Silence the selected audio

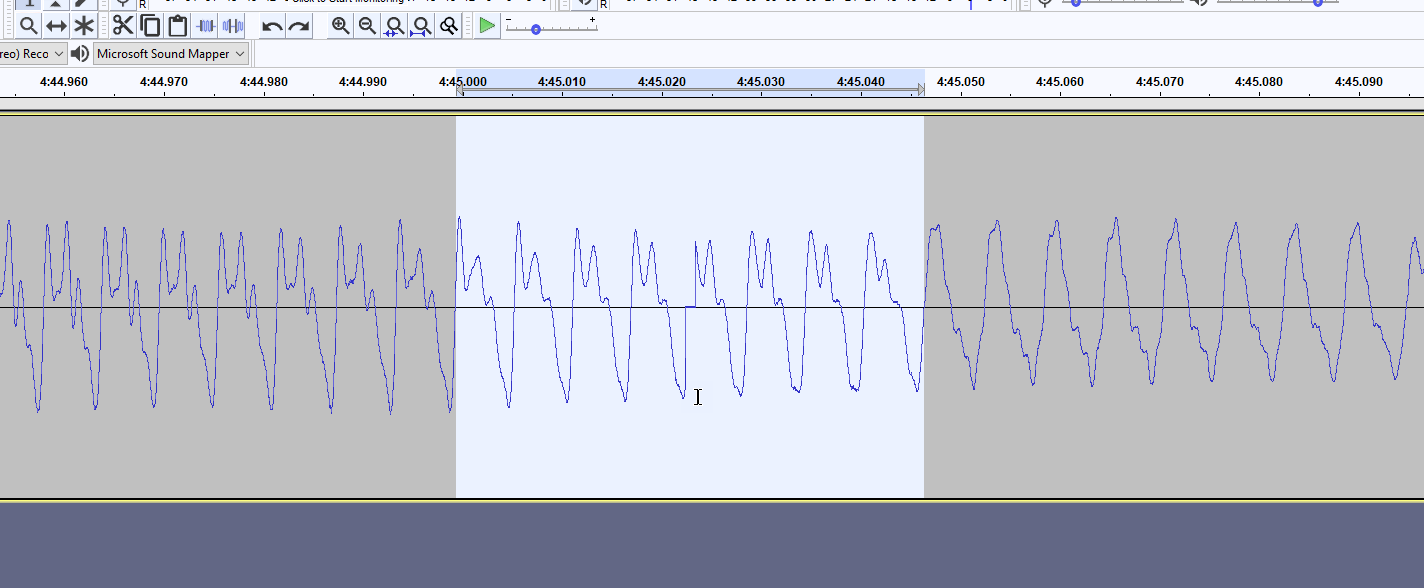tap(233, 25)
